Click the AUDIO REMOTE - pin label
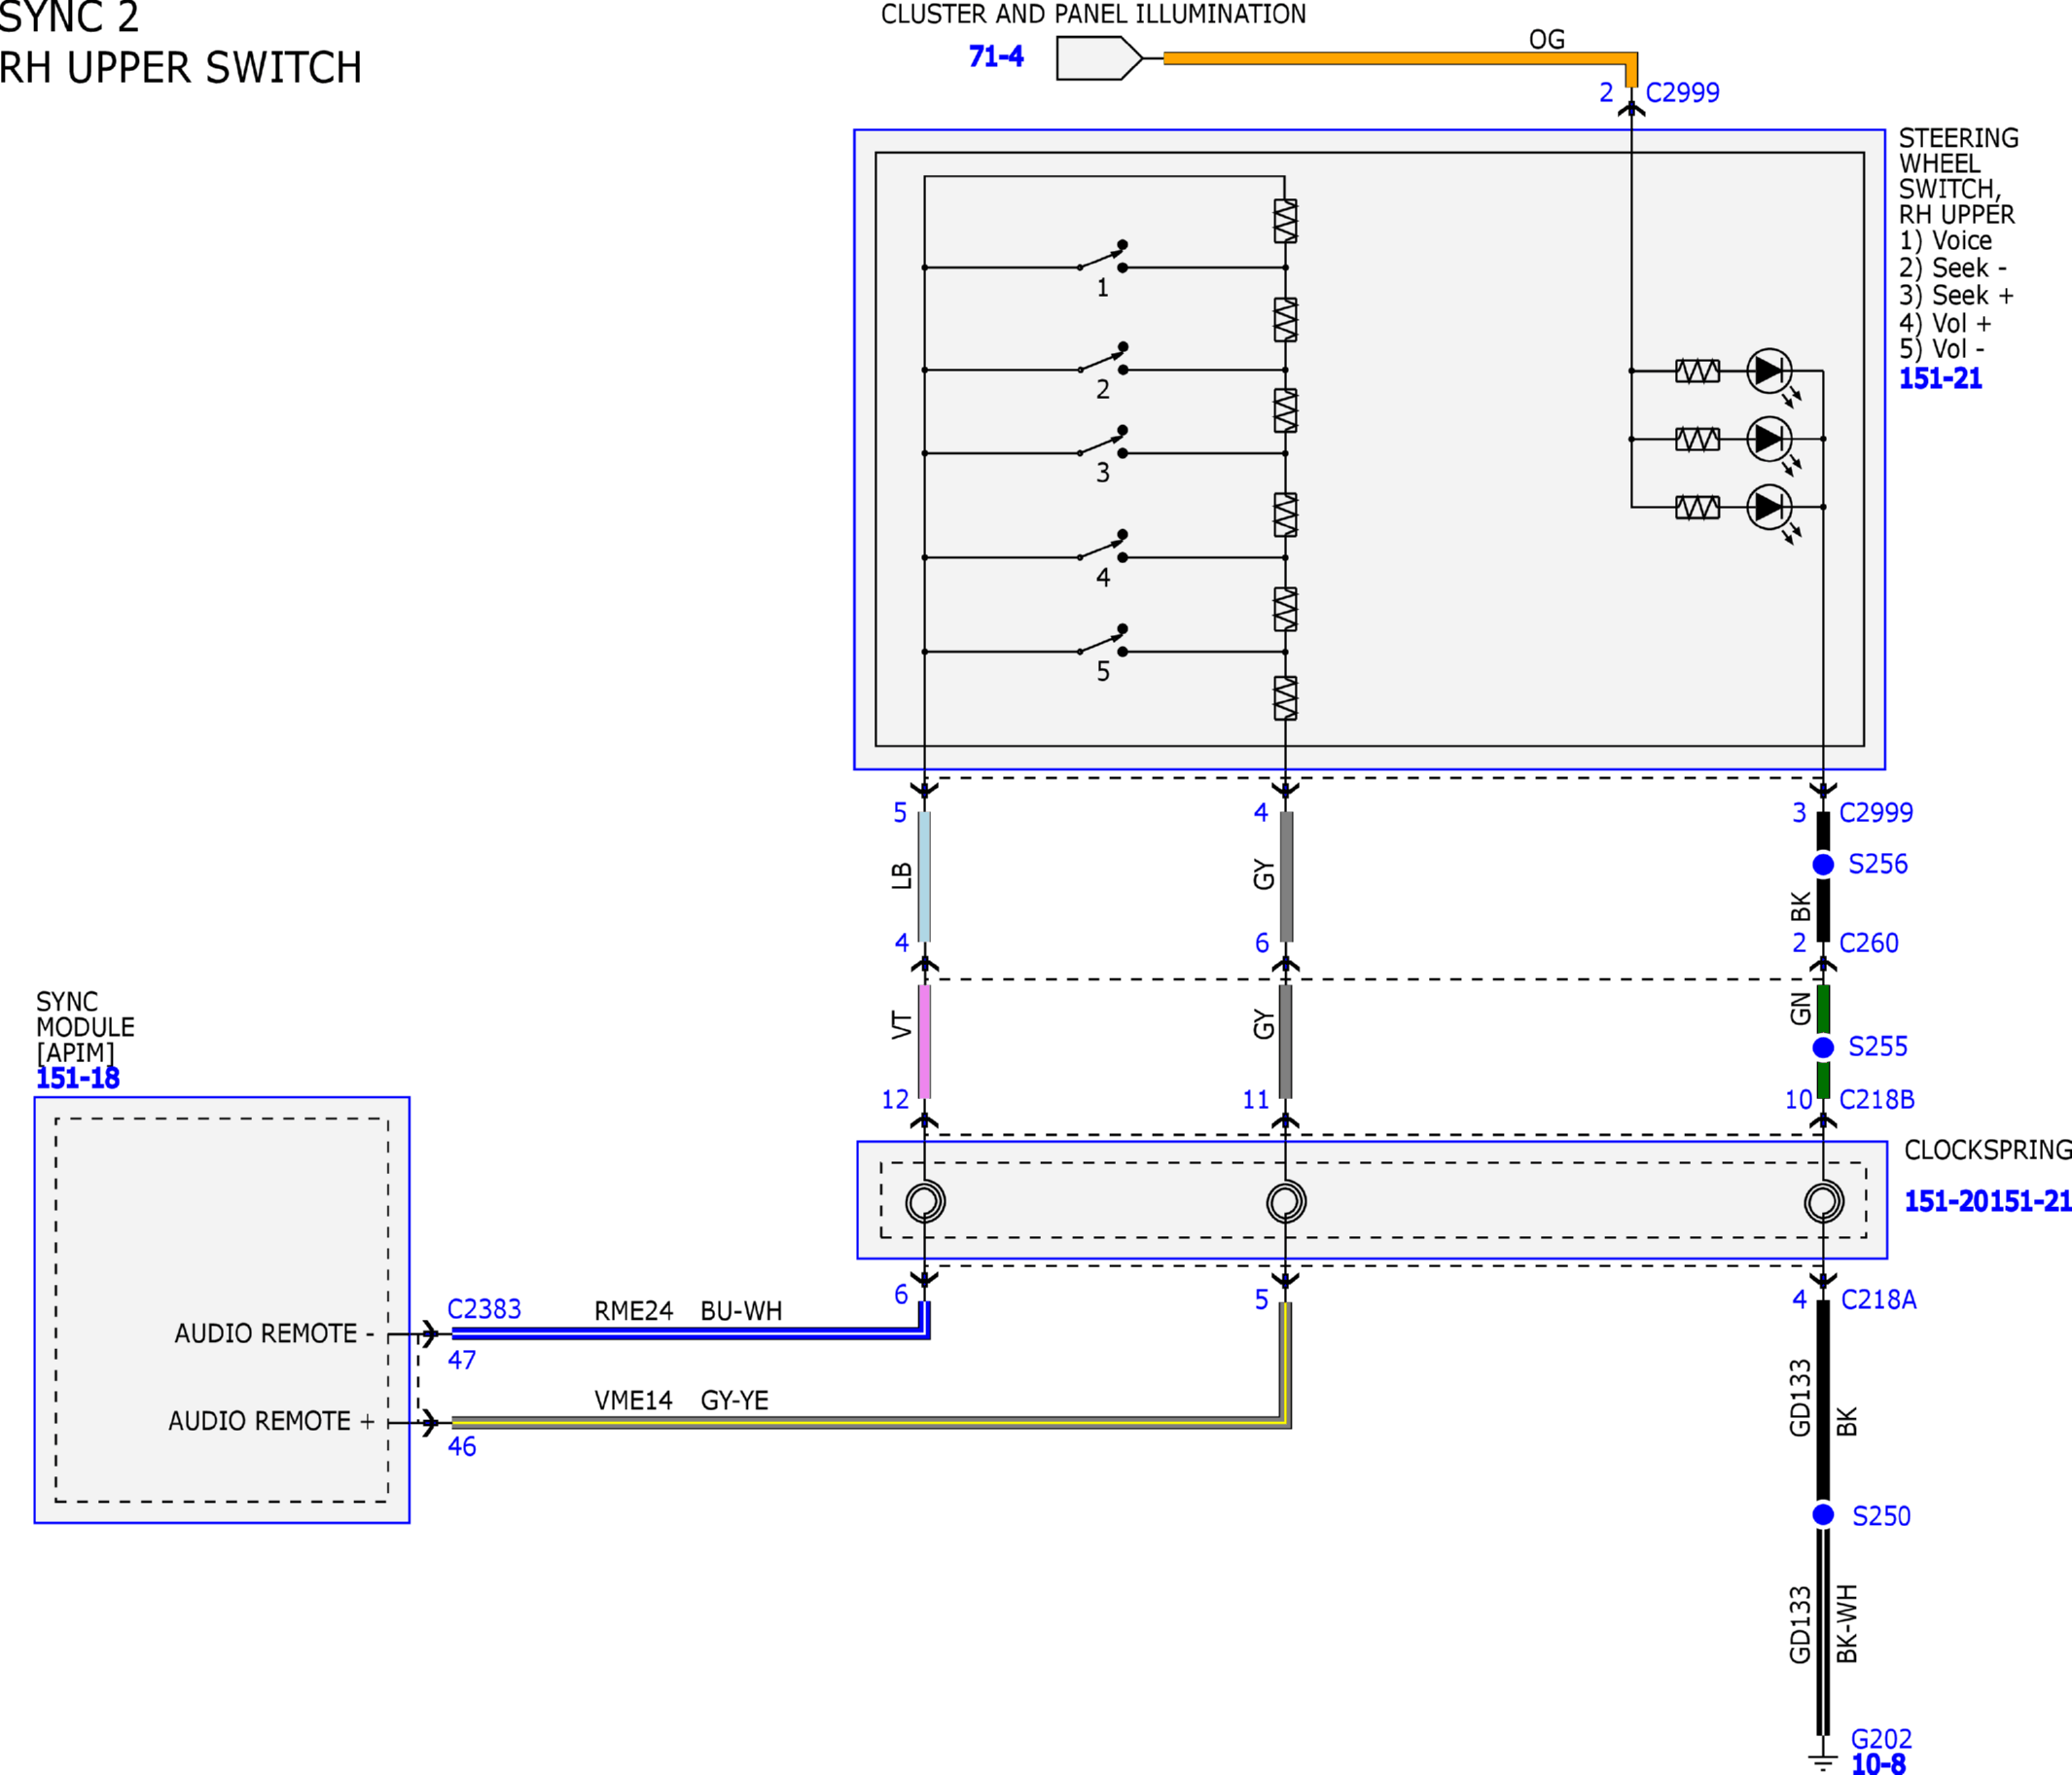The width and height of the screenshot is (2072, 1775). point(274,1333)
